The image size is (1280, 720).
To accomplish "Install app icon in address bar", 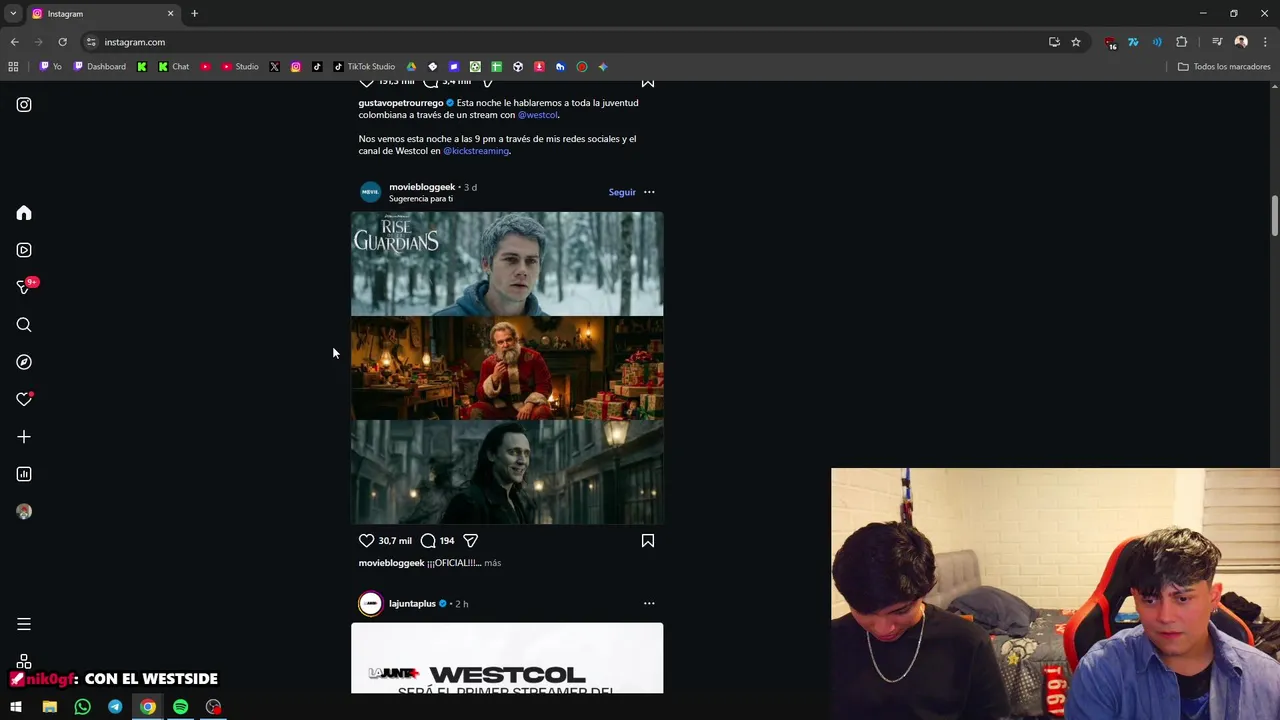I will tap(1054, 42).
